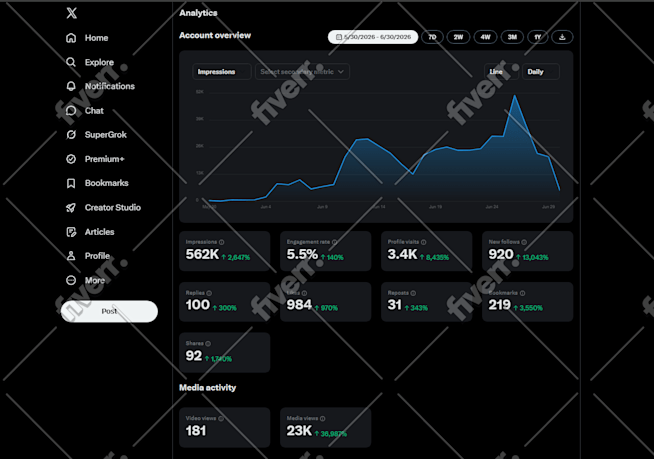The height and width of the screenshot is (459, 654).
Task: Click the Premium+ menu label
Action: coord(104,159)
